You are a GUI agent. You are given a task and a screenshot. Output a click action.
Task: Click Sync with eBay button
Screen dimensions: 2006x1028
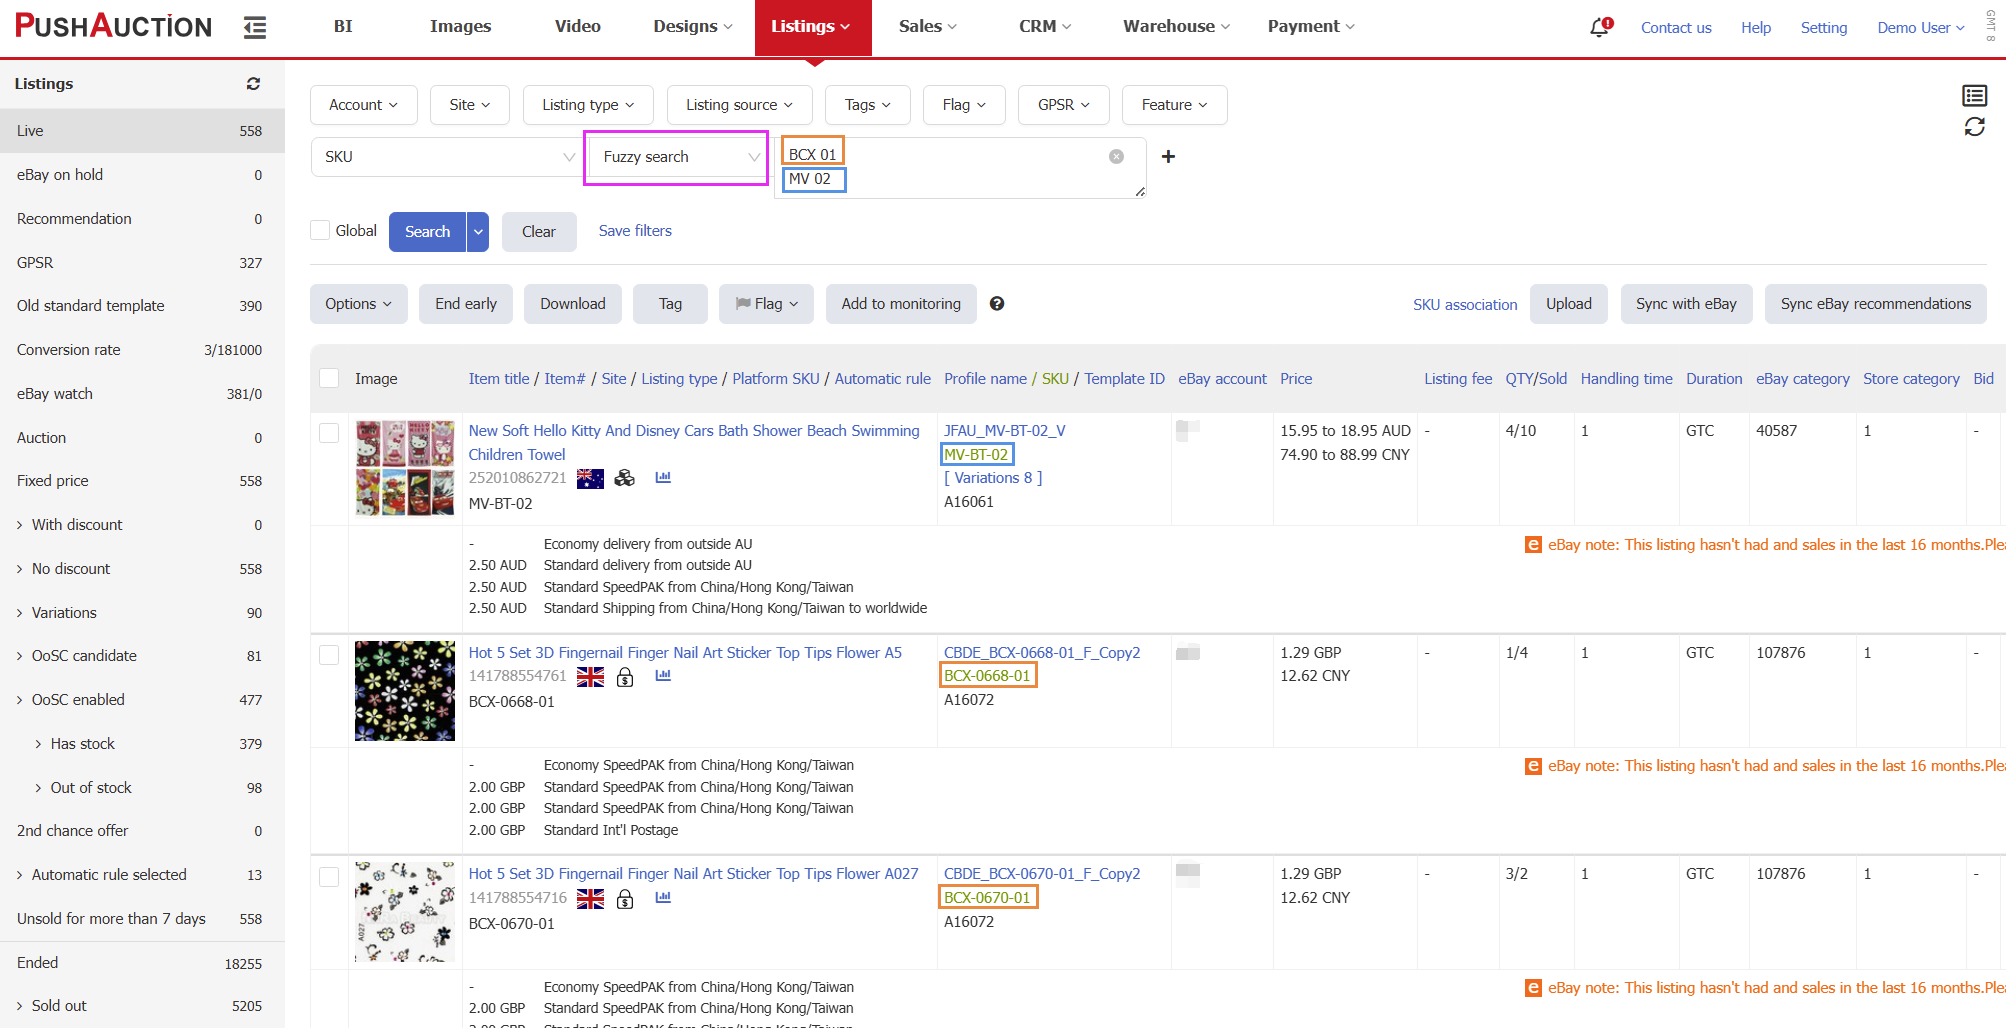click(x=1686, y=304)
